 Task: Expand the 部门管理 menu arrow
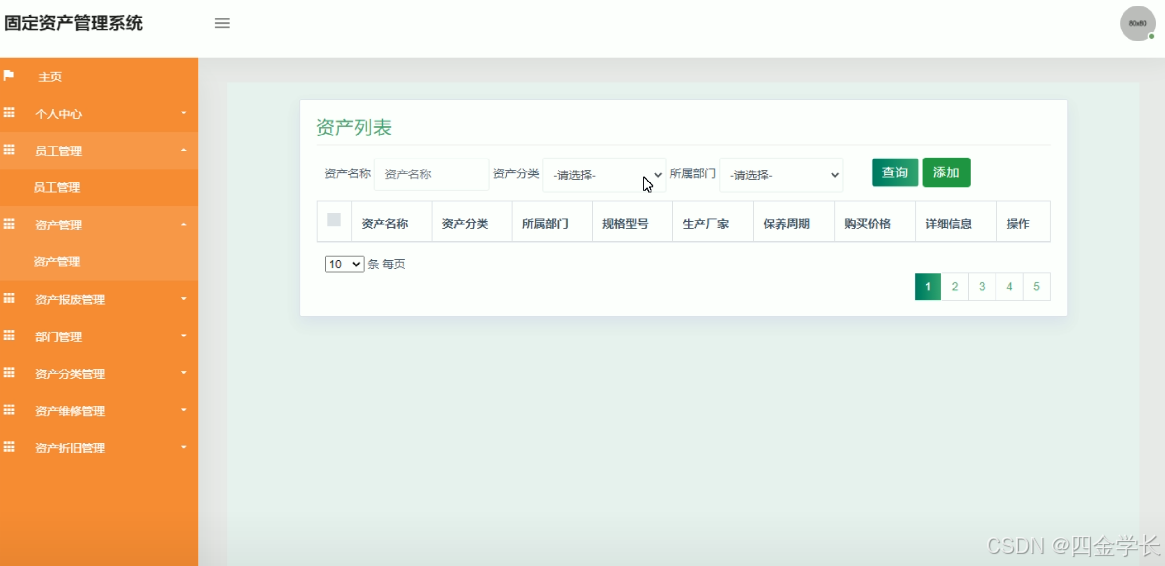pyautogui.click(x=184, y=336)
